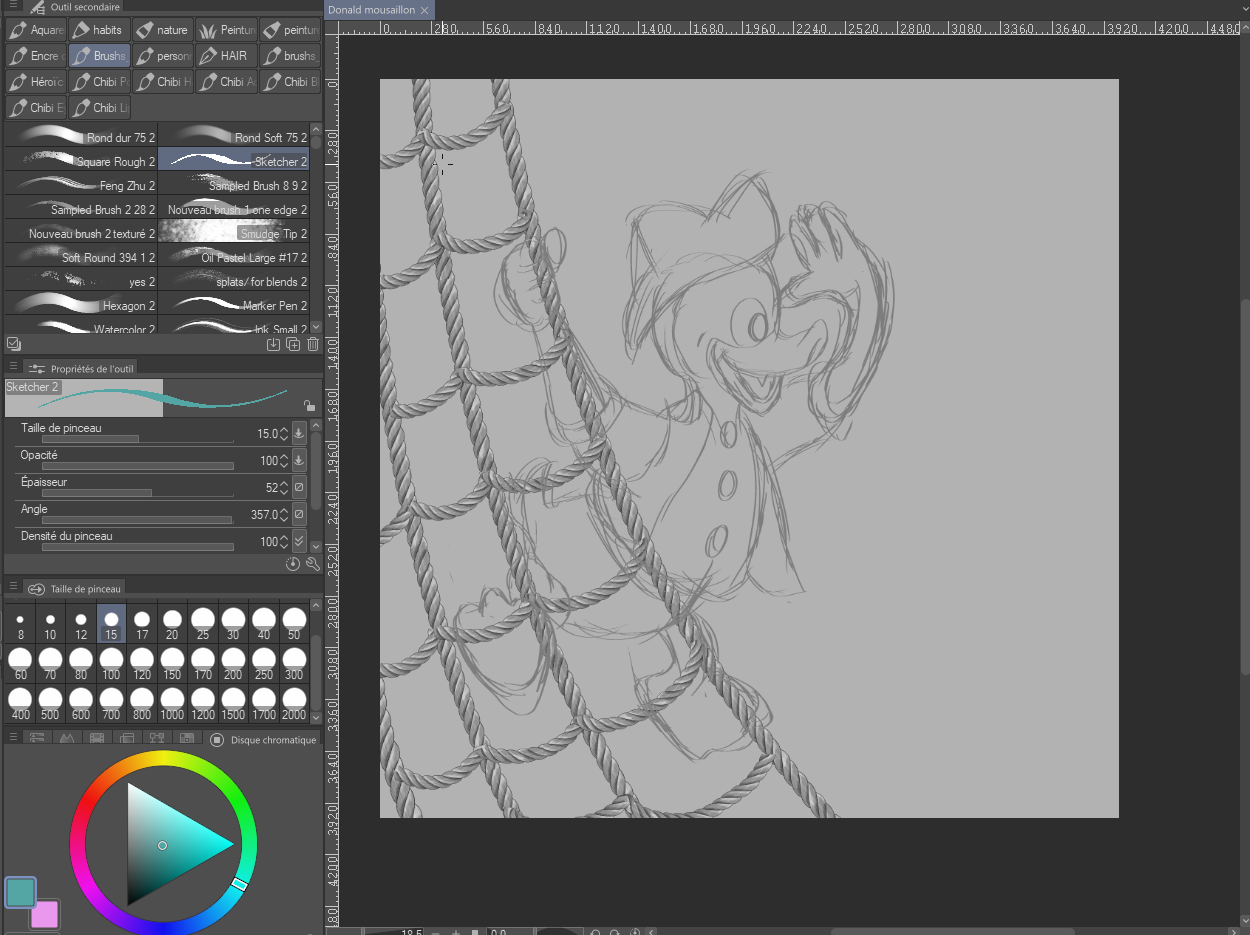Select the Smudge Tip 2 brush
The height and width of the screenshot is (935, 1250).
[x=233, y=233]
